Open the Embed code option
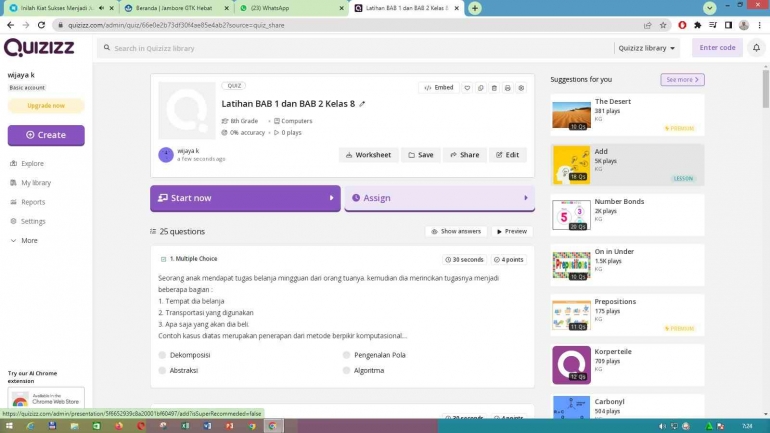 tap(439, 87)
